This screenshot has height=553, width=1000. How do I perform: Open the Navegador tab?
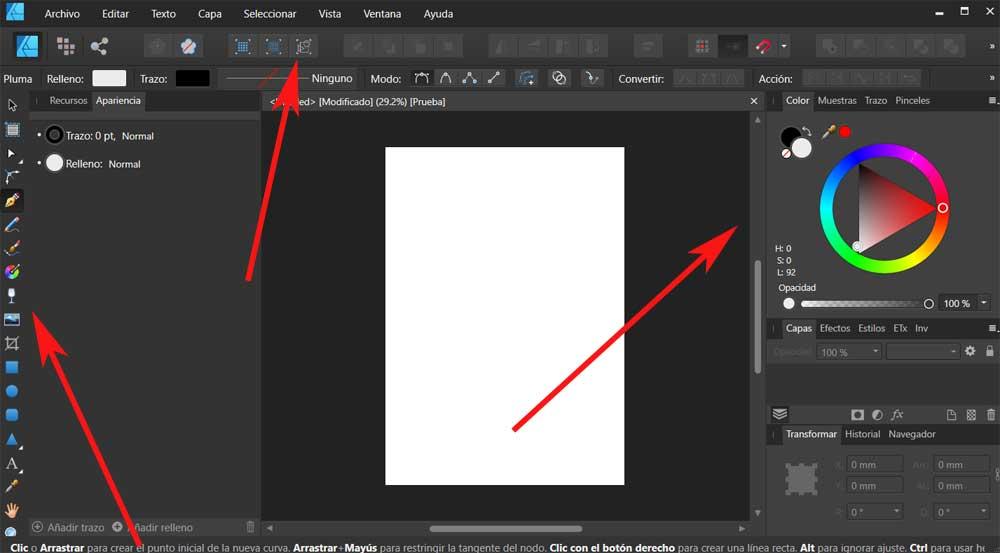[912, 434]
